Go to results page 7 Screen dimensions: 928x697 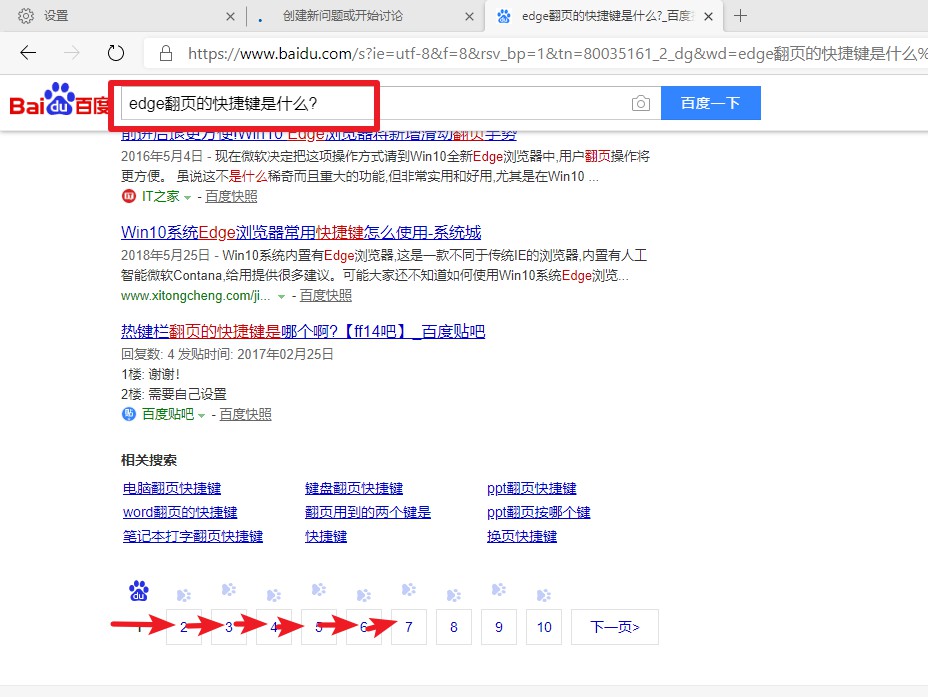pyautogui.click(x=408, y=627)
